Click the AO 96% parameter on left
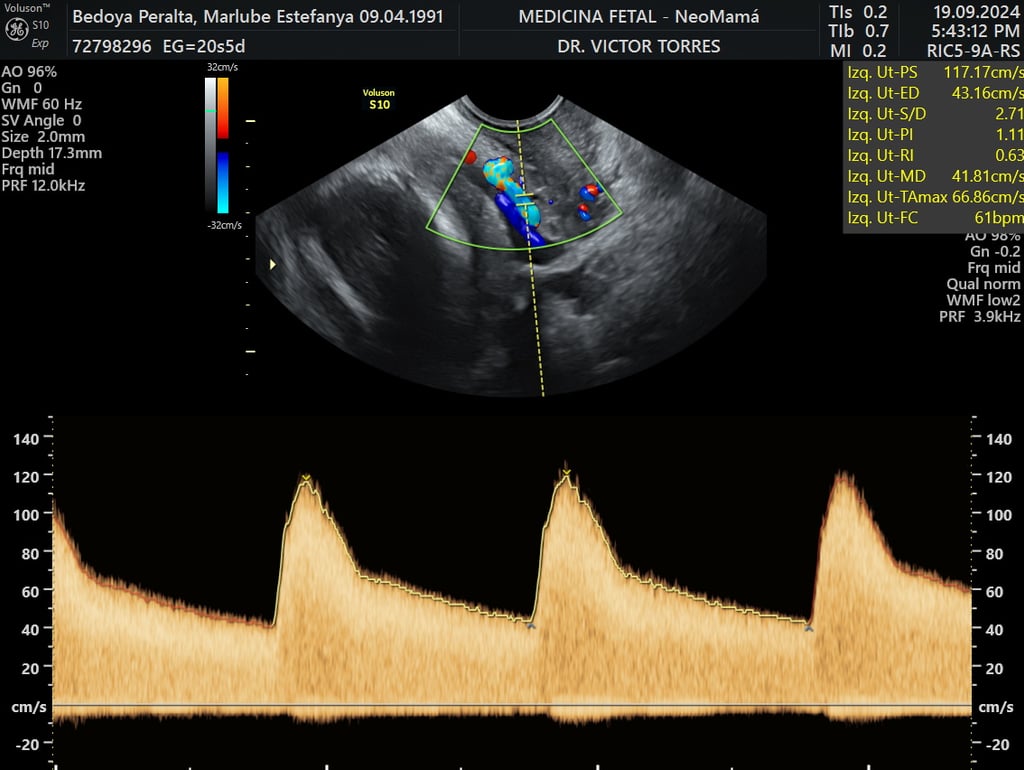This screenshot has width=1024, height=770. tap(29, 72)
